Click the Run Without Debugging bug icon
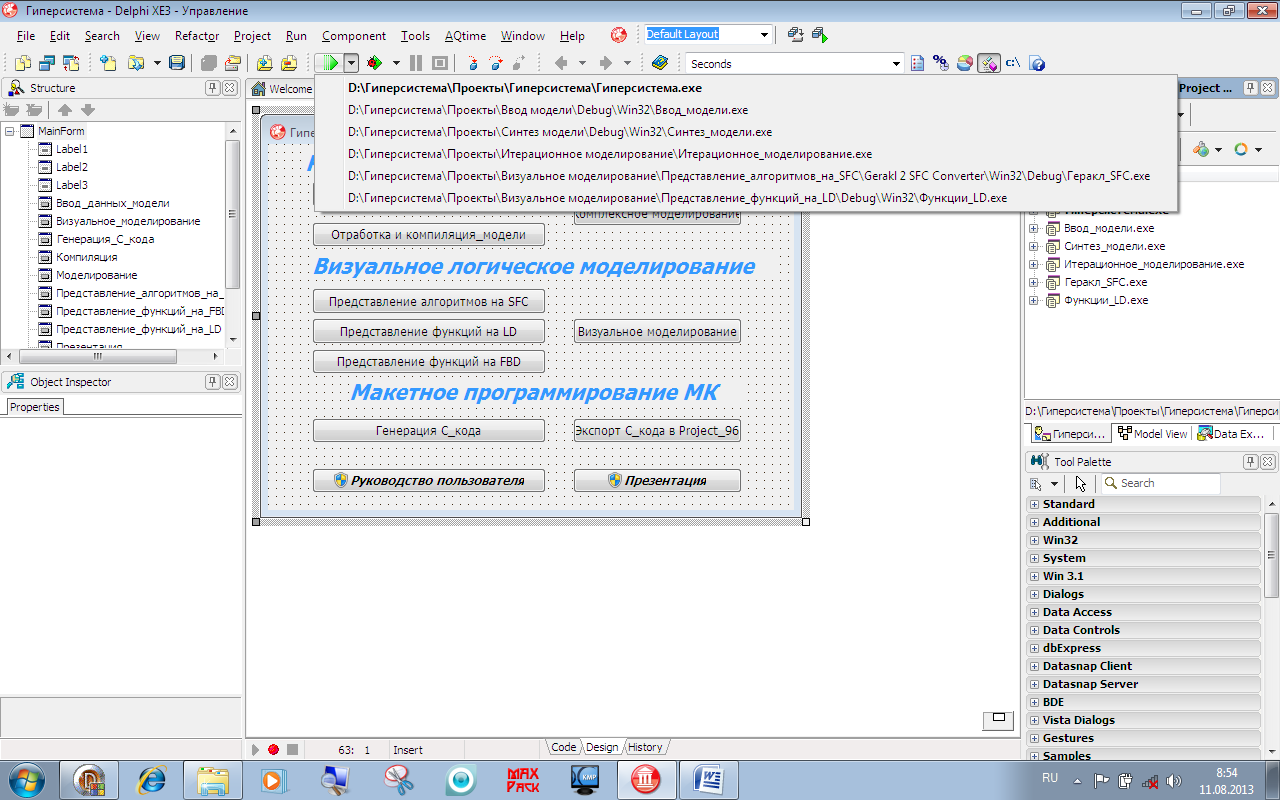The image size is (1280, 800). pyautogui.click(x=374, y=63)
